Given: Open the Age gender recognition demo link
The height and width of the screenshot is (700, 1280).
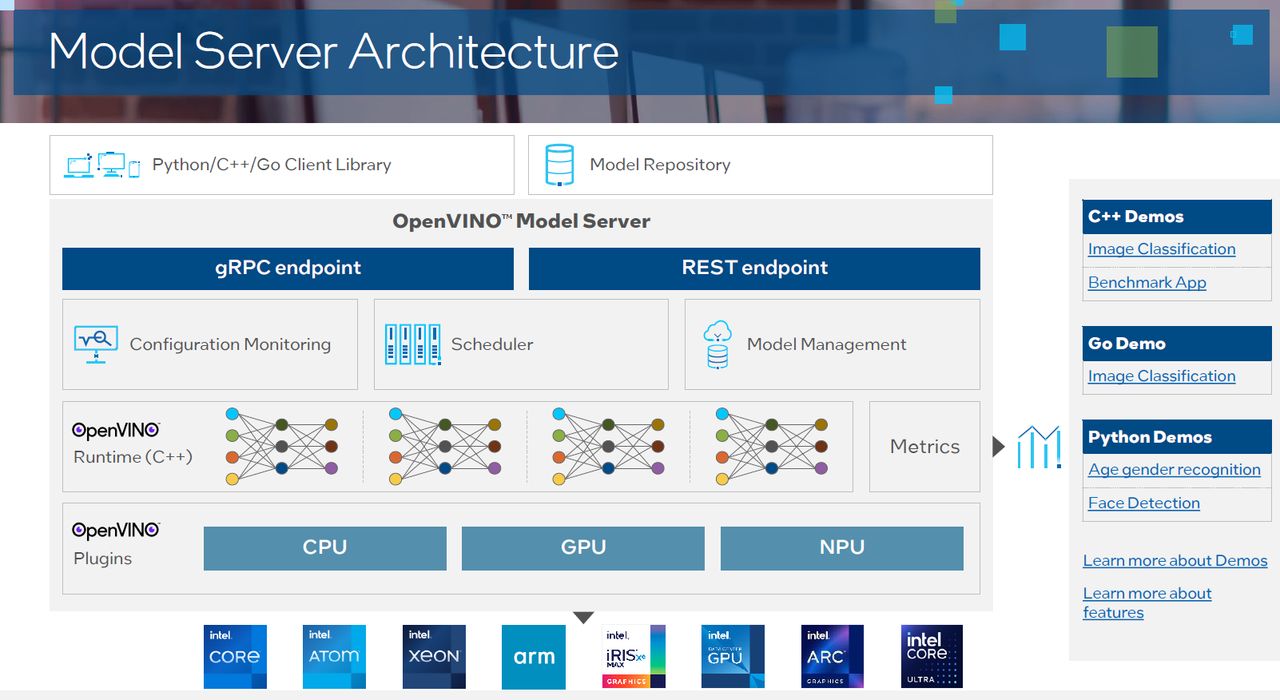Looking at the screenshot, I should tap(1174, 469).
